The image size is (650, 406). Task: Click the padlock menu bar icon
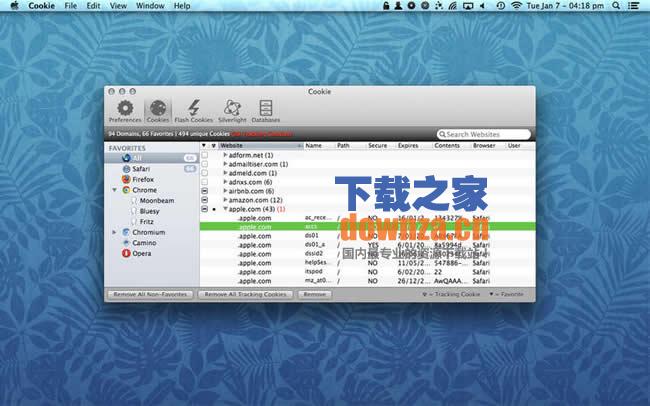386,5
